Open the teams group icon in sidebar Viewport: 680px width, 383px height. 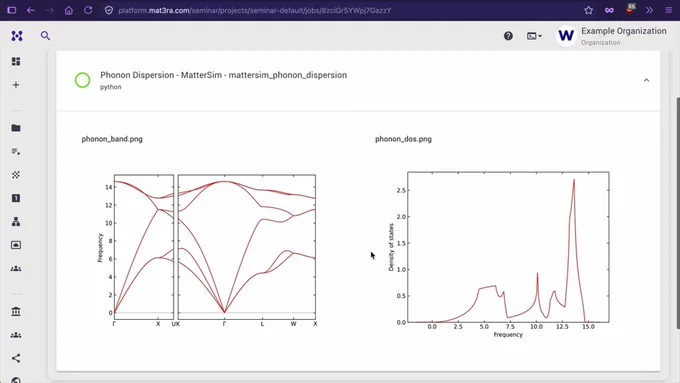16,268
